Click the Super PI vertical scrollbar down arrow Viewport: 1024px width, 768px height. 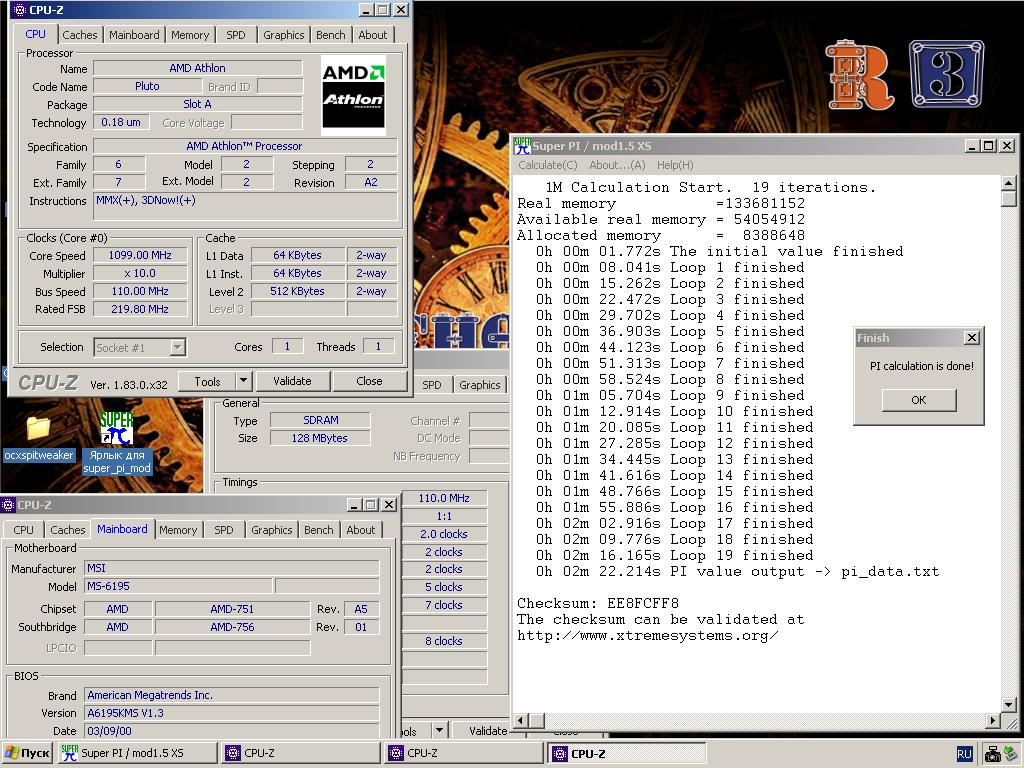click(x=1008, y=705)
